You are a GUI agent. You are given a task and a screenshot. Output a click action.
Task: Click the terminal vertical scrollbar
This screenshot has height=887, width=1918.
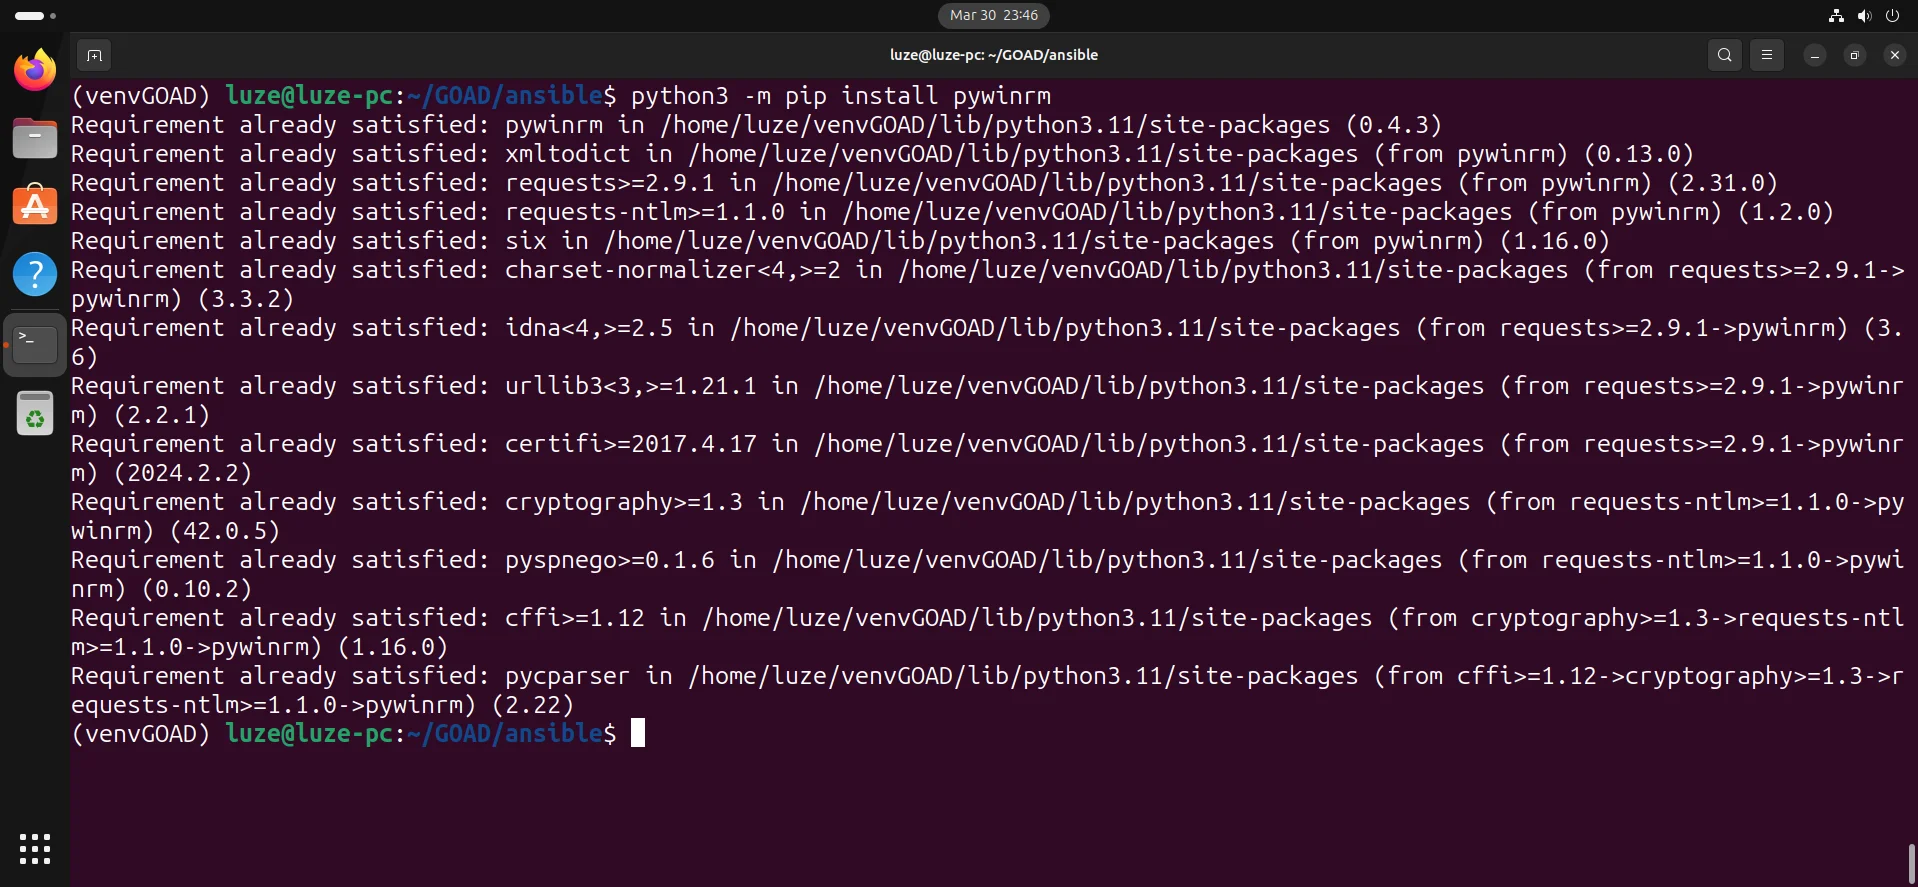(1911, 863)
